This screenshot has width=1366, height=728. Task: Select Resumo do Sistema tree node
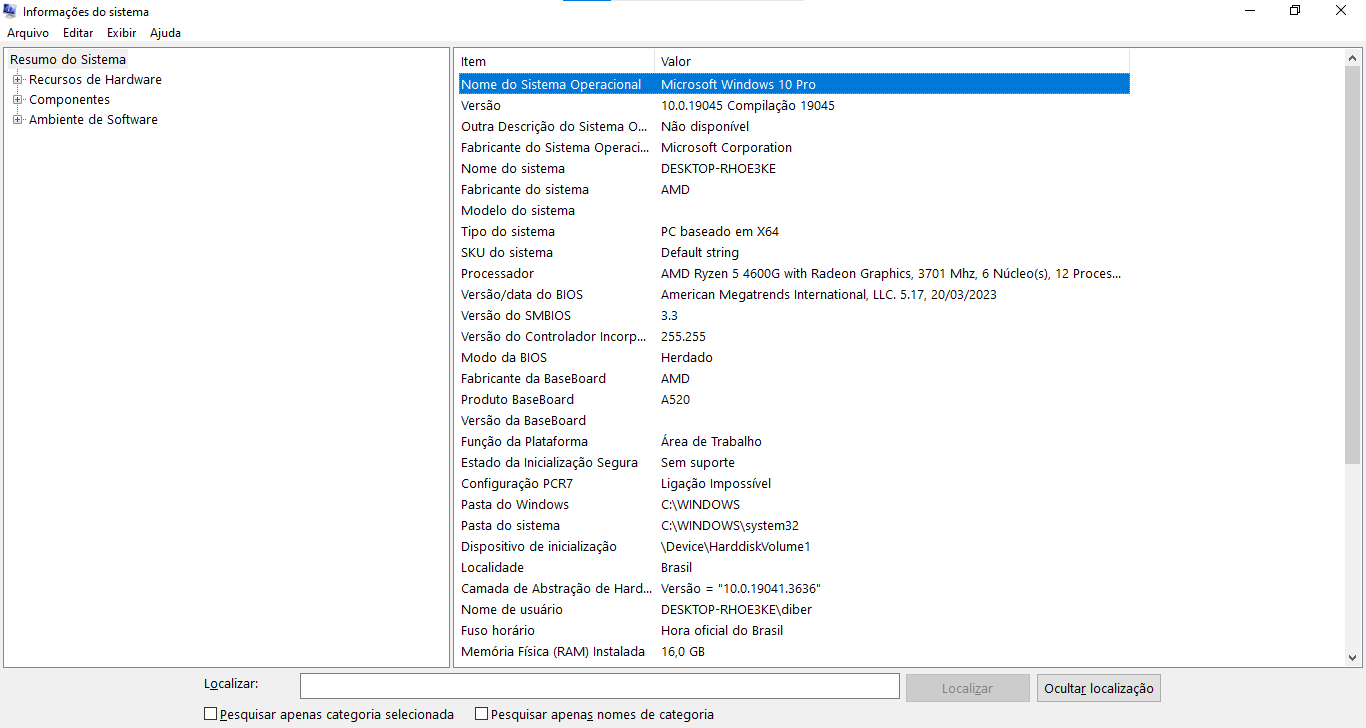pos(68,60)
